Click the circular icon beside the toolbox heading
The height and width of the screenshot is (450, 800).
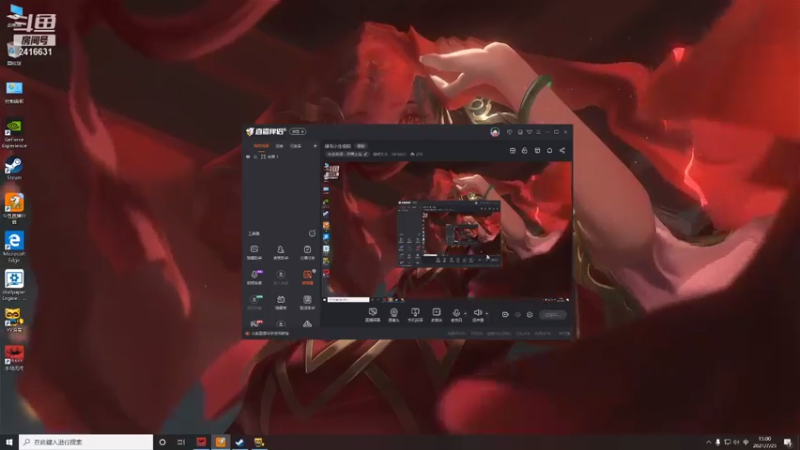(312, 233)
